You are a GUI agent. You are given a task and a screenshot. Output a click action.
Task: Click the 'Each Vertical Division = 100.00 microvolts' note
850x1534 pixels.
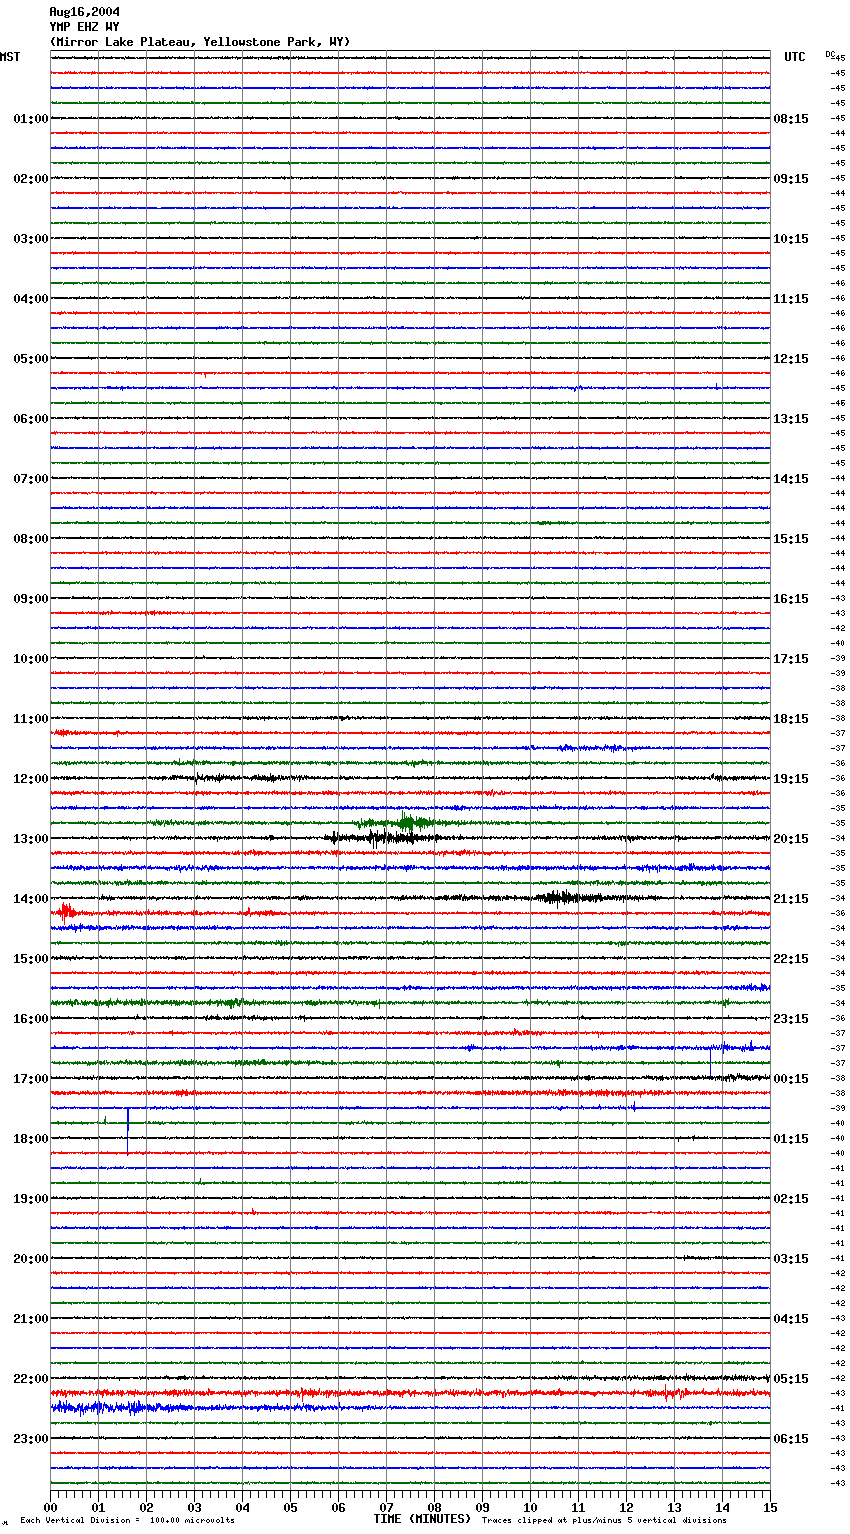[x=127, y=1521]
